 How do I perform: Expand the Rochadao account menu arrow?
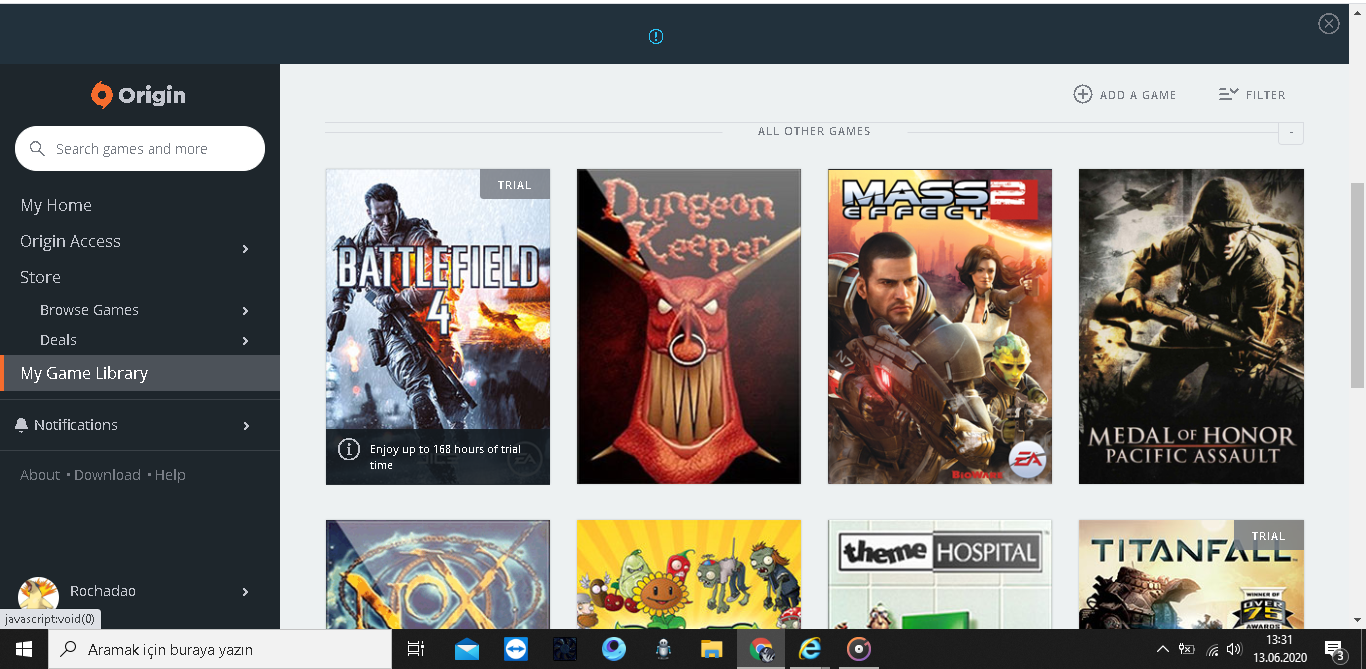point(245,592)
